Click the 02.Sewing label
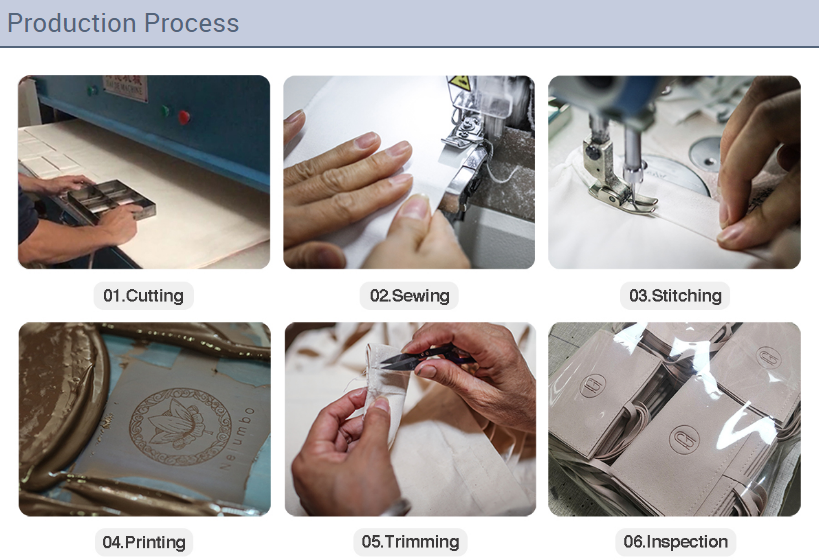The height and width of the screenshot is (560, 819). pos(410,296)
